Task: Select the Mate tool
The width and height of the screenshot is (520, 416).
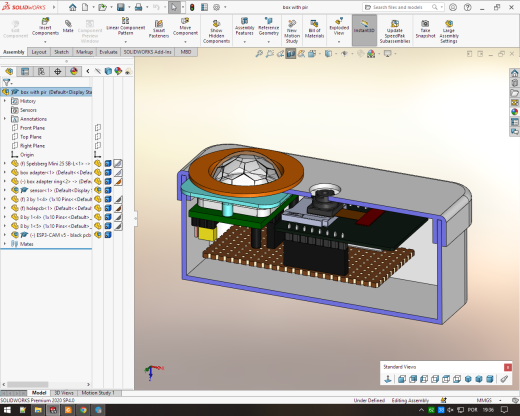Action: (x=68, y=26)
